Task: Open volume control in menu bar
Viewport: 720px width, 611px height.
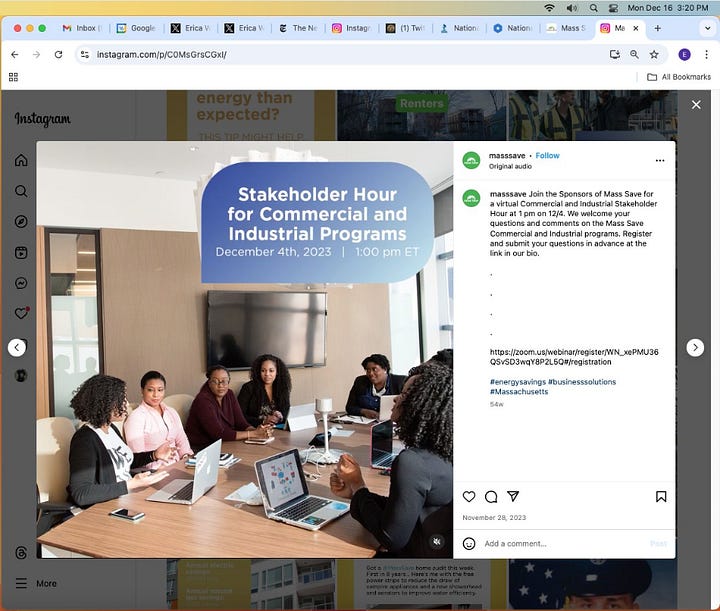Action: tap(572, 8)
